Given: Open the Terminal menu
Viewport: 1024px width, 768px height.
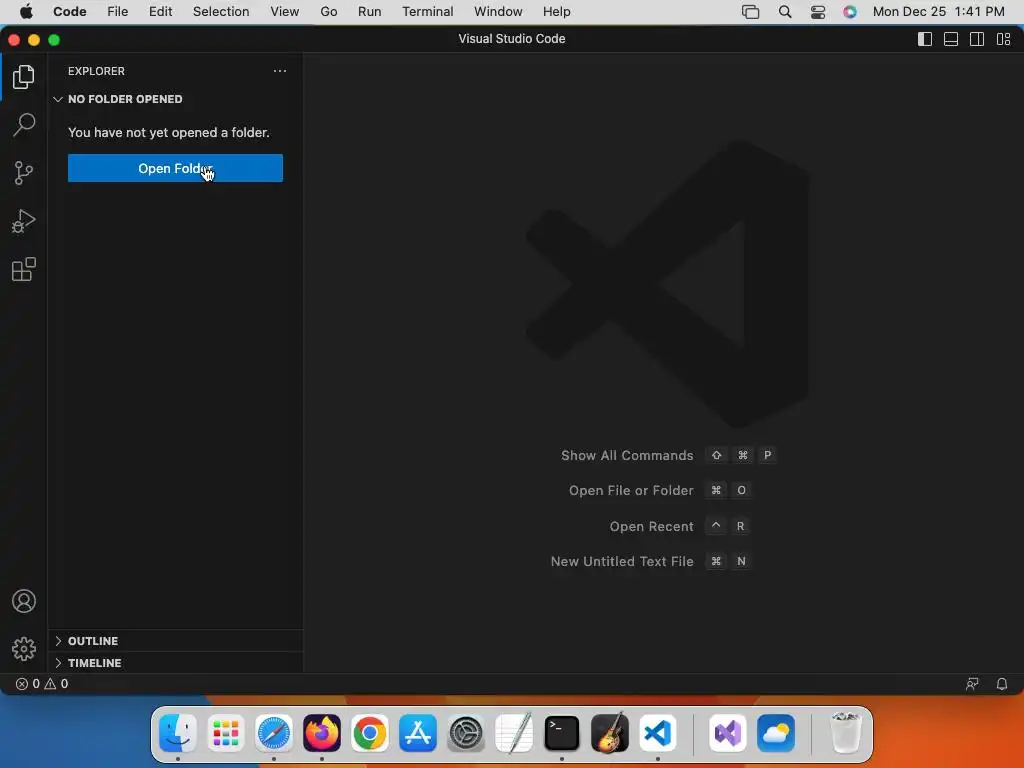Looking at the screenshot, I should 428,12.
